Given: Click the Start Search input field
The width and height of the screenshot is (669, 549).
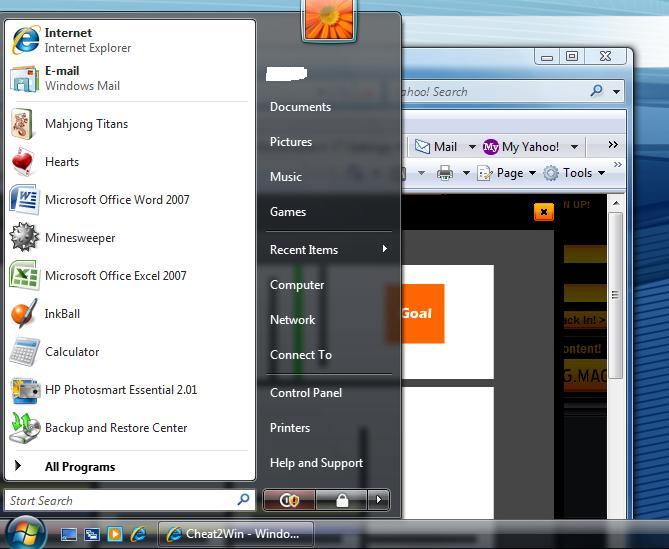Looking at the screenshot, I should (x=120, y=500).
